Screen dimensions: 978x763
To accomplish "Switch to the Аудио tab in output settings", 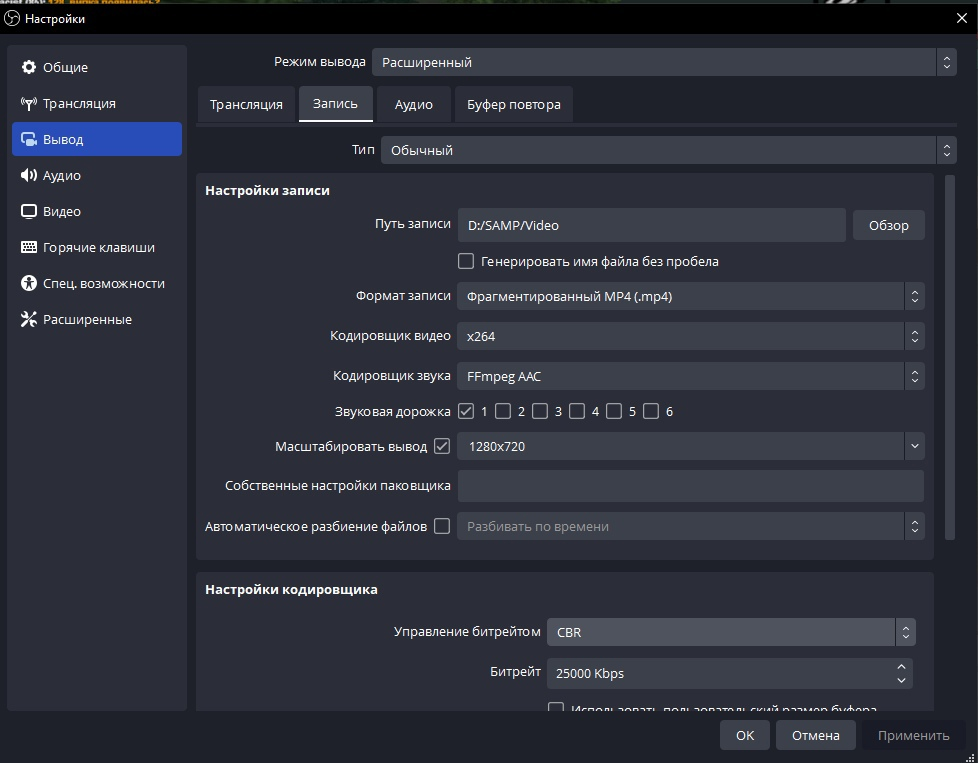I will point(413,104).
